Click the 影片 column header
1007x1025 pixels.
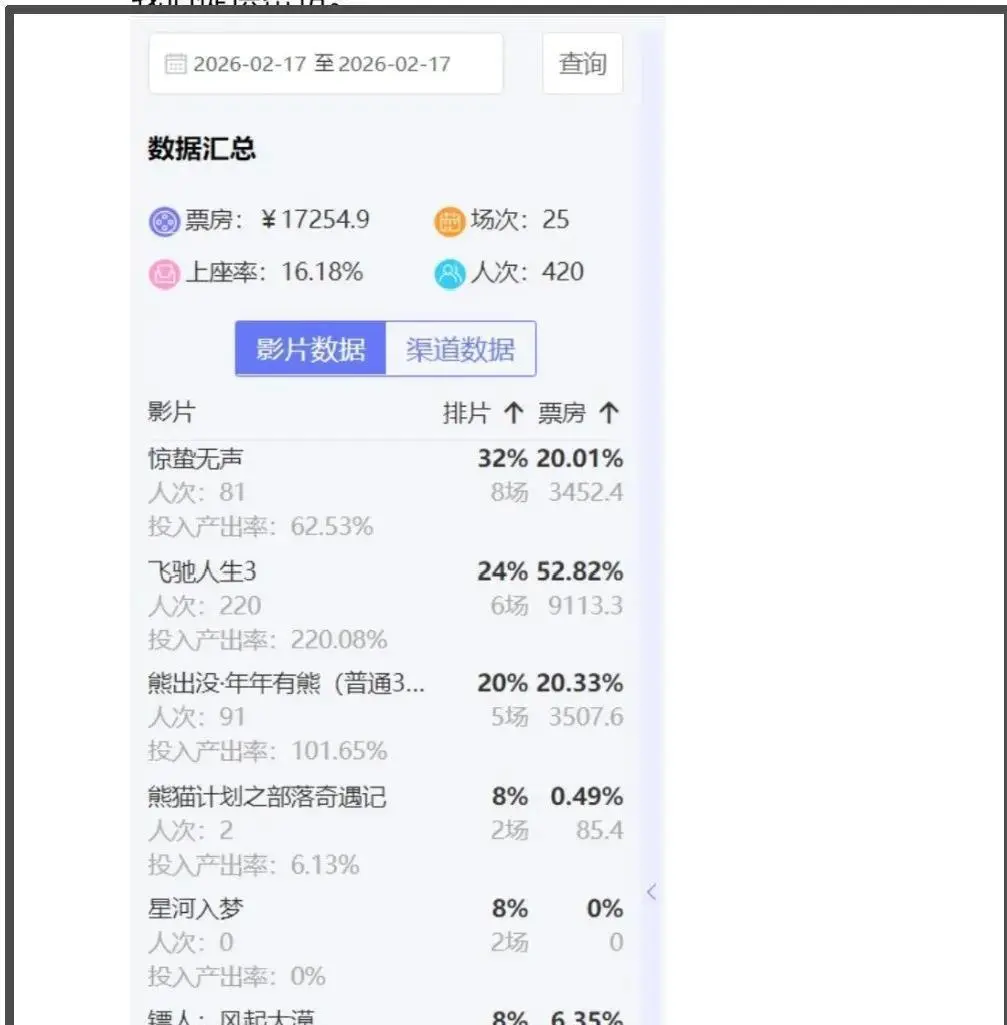[x=172, y=413]
